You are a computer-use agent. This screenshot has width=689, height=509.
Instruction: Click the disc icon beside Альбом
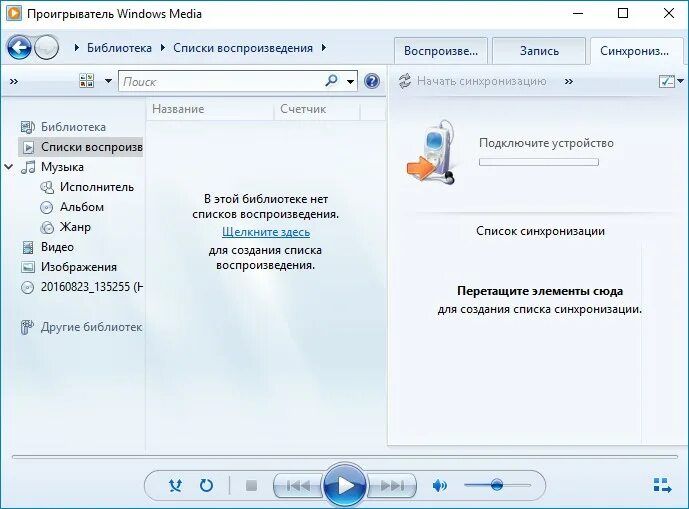46,207
